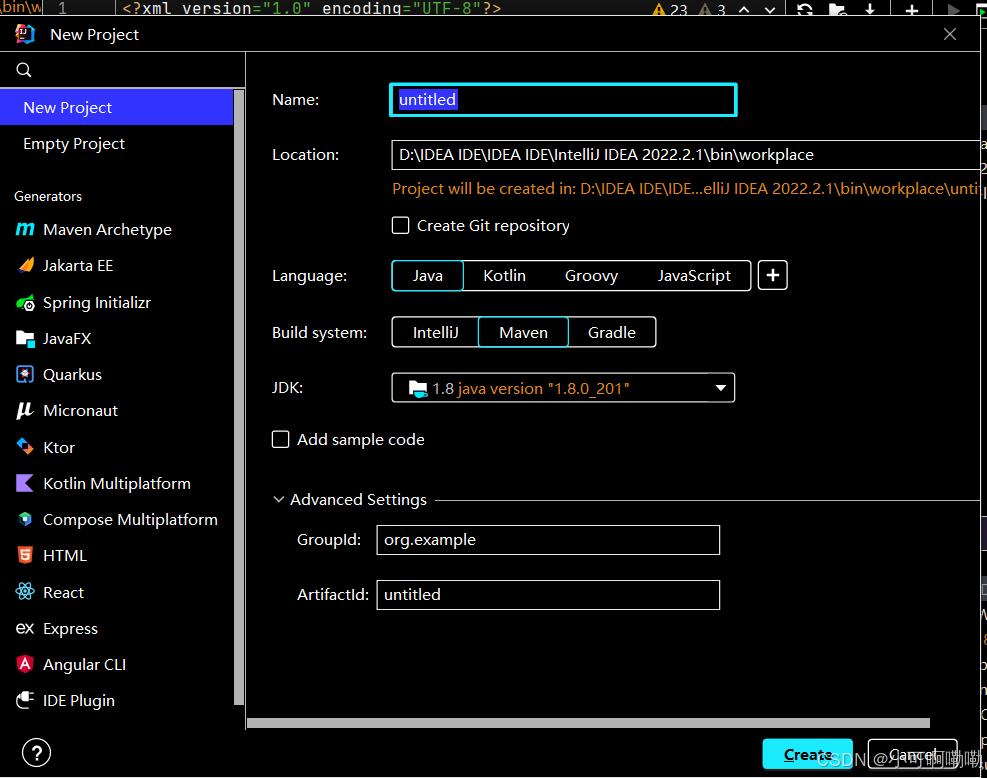Choose Maven build system
Viewport: 987px width, 778px height.
[523, 332]
